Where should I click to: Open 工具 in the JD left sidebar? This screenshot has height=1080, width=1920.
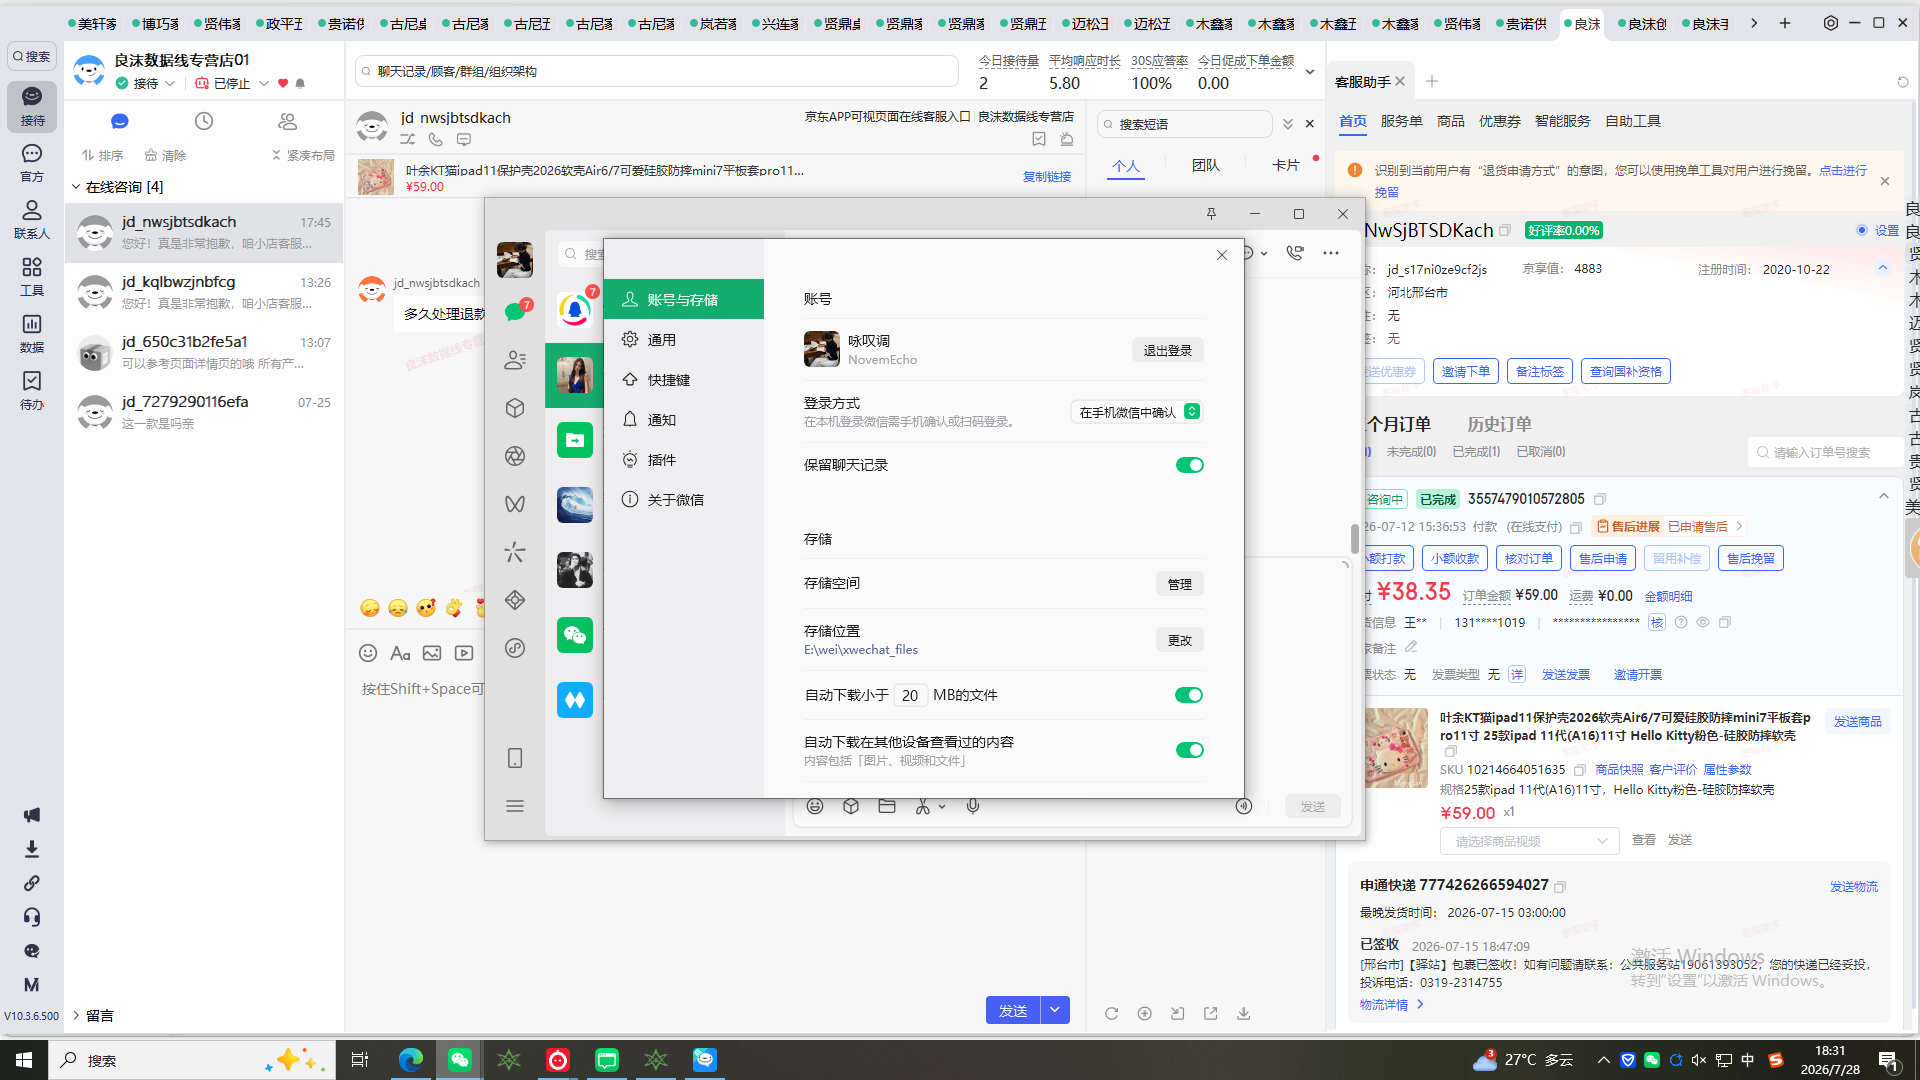32,277
